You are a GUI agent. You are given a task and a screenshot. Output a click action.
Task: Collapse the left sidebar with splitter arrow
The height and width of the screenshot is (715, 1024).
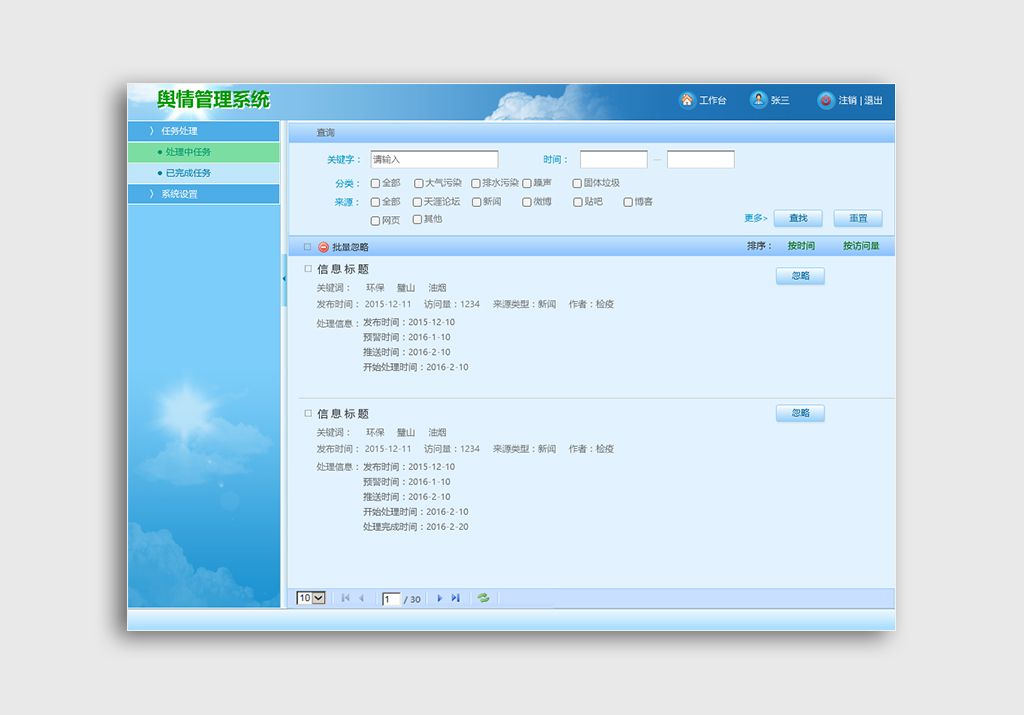[x=284, y=279]
